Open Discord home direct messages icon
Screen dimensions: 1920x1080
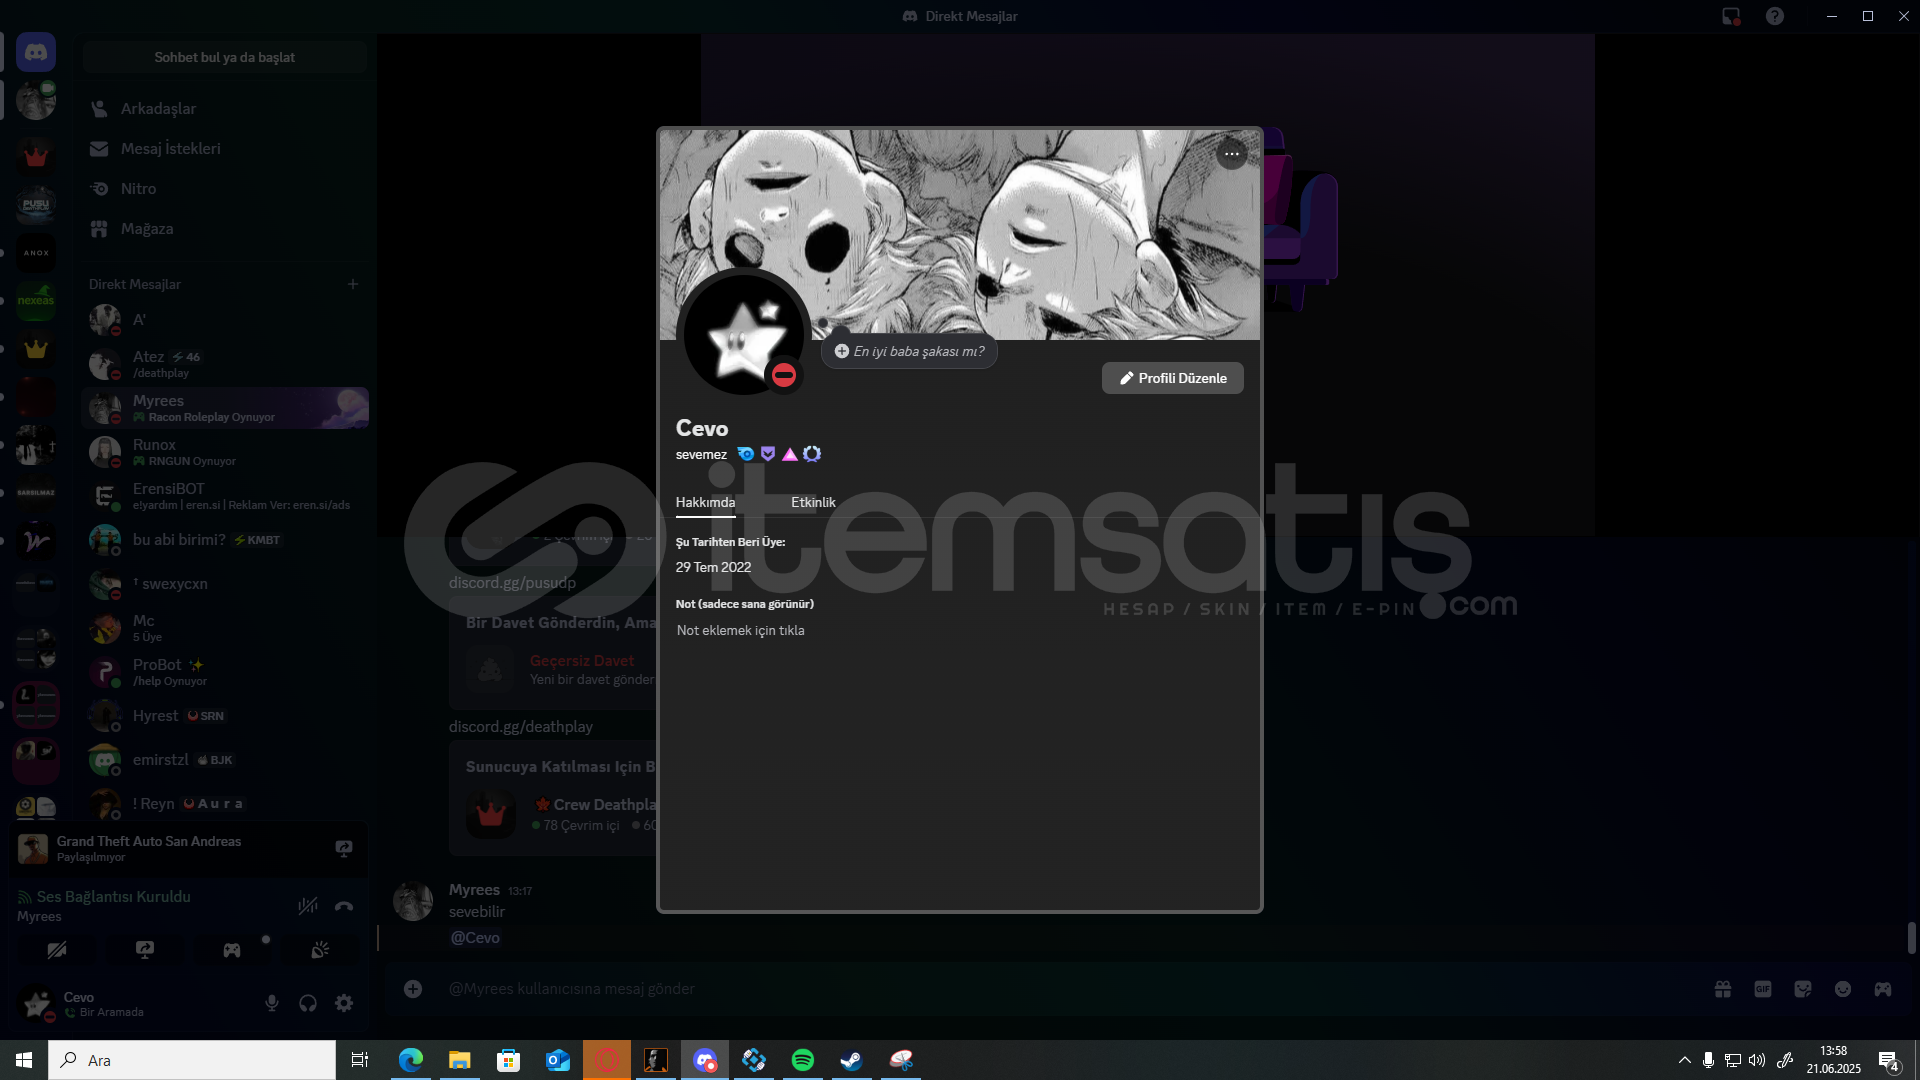click(x=36, y=52)
